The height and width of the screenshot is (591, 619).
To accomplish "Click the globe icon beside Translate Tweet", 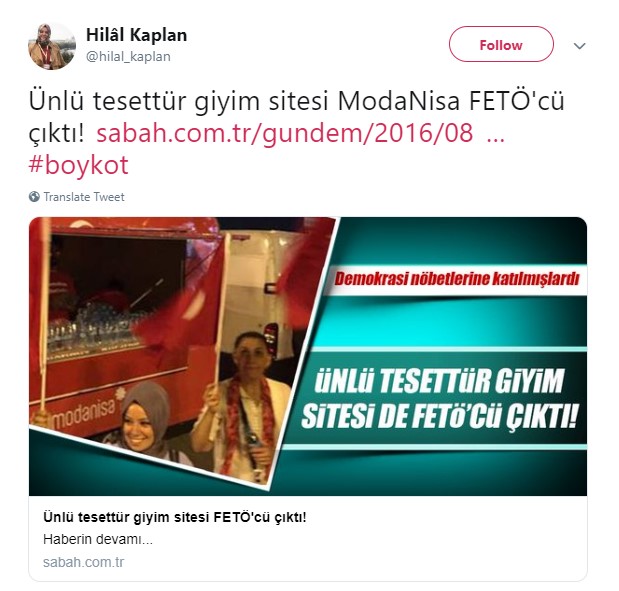I will [34, 197].
